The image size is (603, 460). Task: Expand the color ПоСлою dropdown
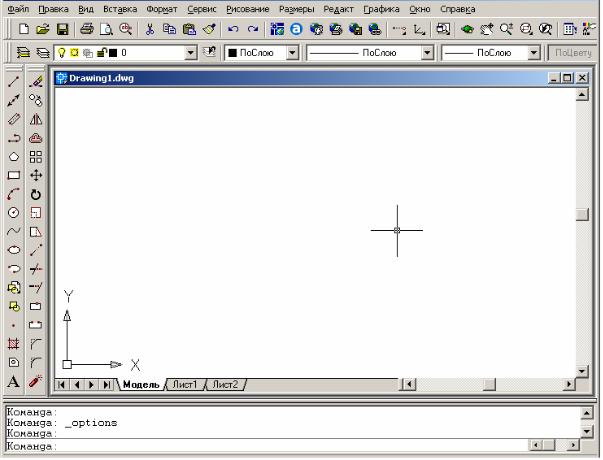pos(293,53)
